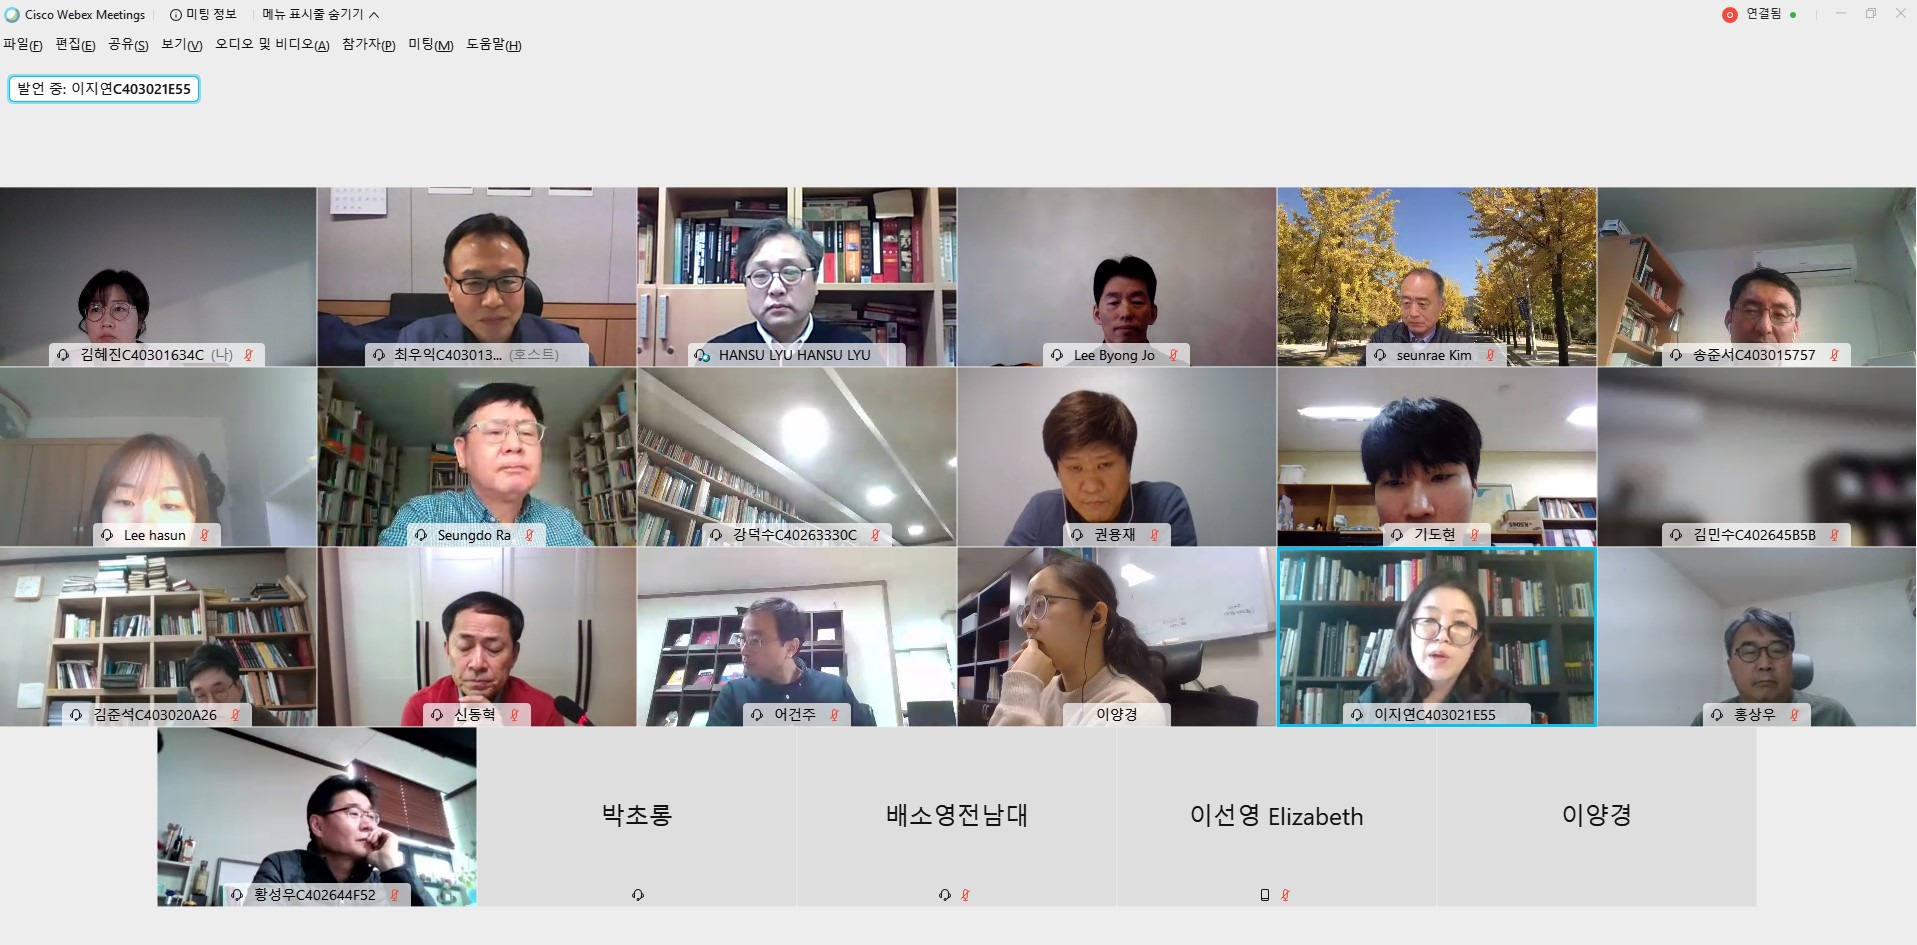The height and width of the screenshot is (945, 1917).
Task: Click muted mic icon on 홍상우 tile
Action: [1794, 715]
